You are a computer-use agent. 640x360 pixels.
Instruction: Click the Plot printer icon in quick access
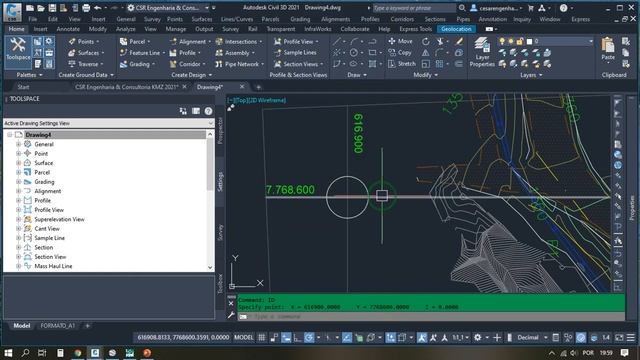(86, 8)
